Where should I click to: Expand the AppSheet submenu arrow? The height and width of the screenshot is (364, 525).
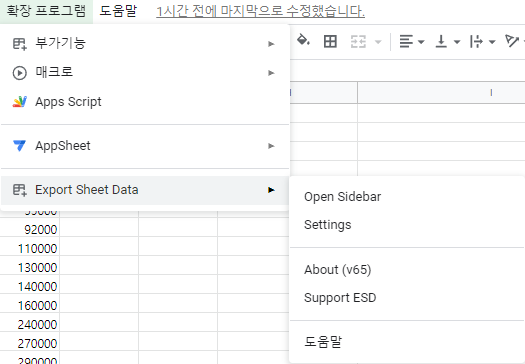271,146
